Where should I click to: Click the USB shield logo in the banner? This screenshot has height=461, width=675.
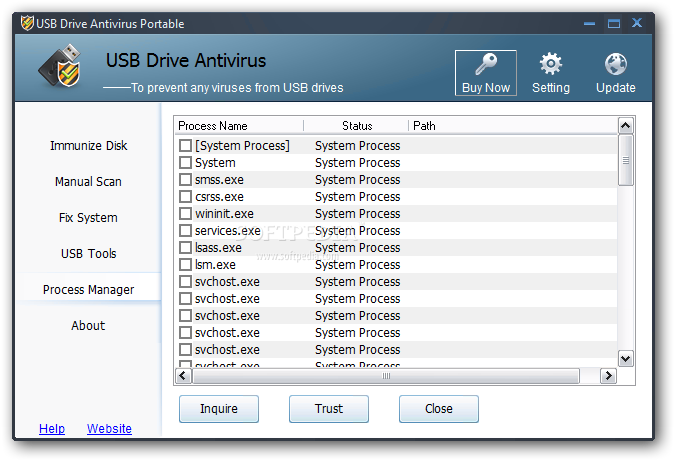click(x=60, y=66)
